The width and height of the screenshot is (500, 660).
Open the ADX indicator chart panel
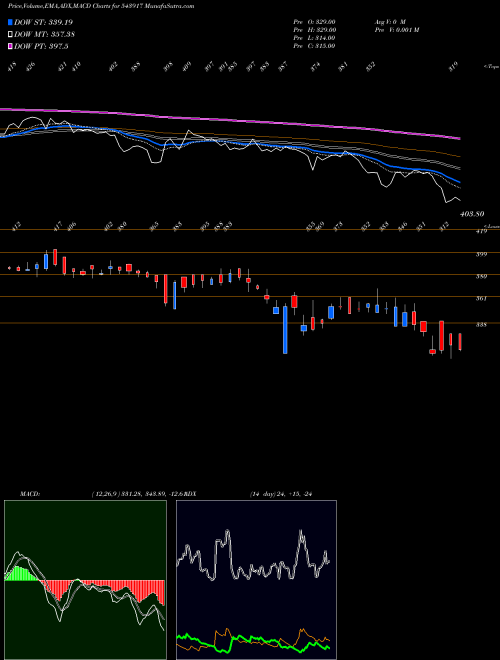(256, 580)
